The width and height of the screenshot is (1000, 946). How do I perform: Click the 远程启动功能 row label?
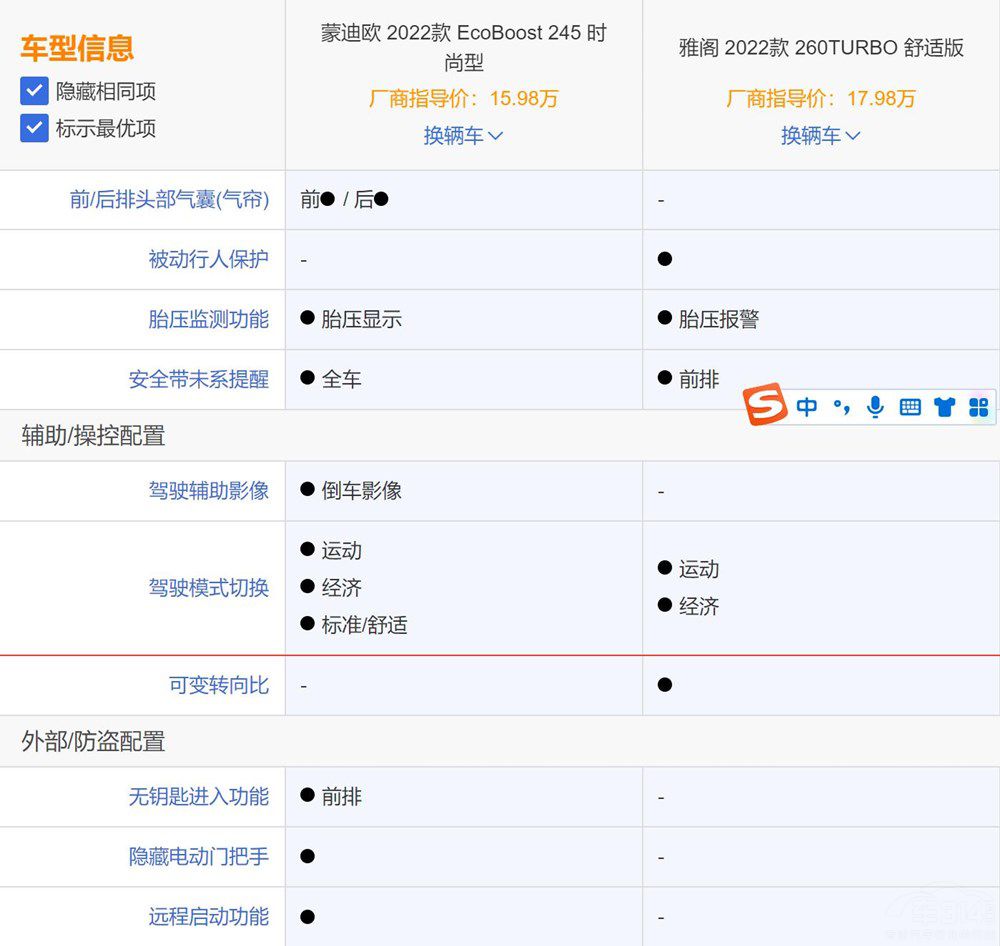click(x=208, y=917)
